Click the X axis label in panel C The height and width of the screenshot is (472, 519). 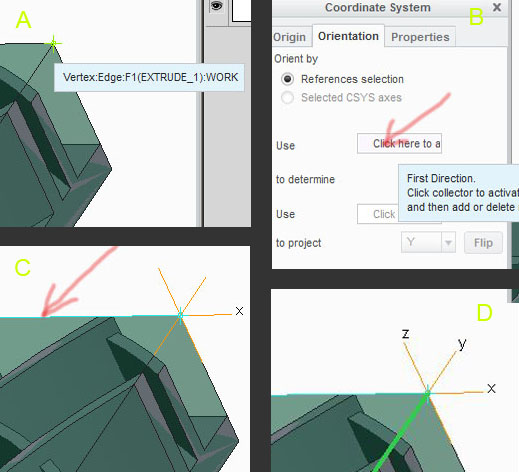[239, 311]
